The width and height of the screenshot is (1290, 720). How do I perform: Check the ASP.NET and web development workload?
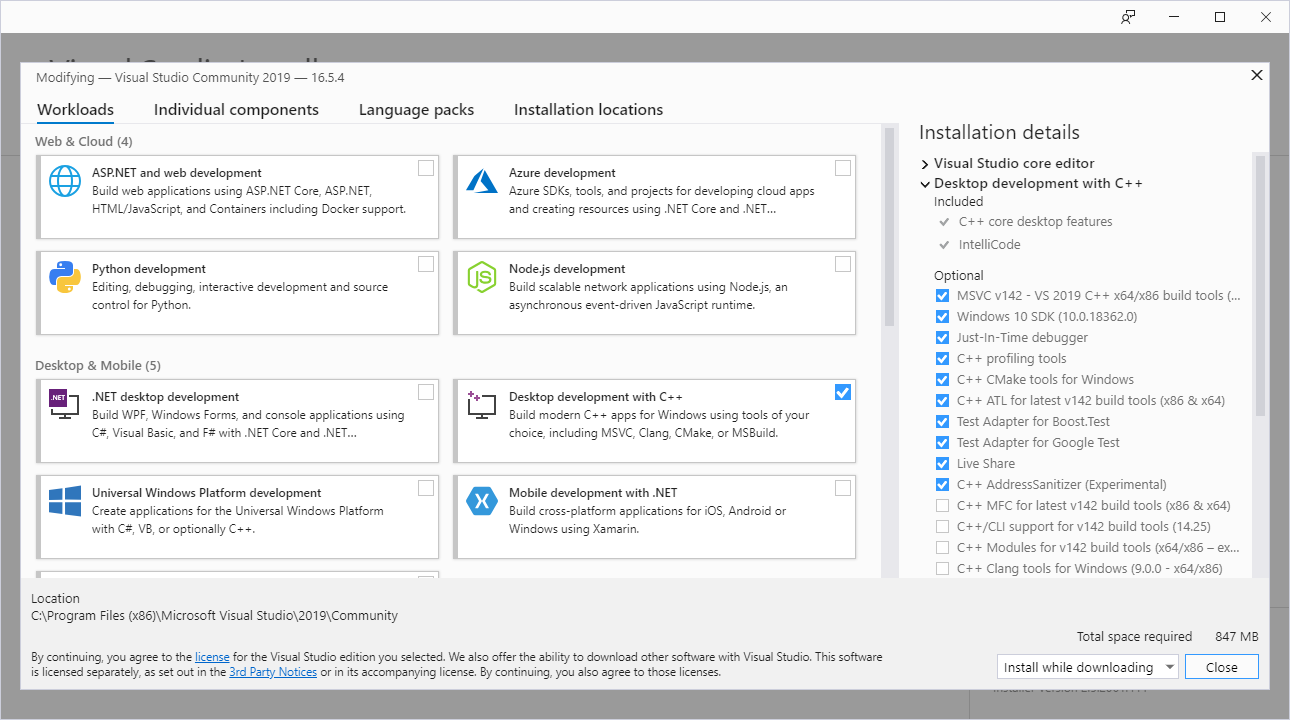click(x=426, y=168)
